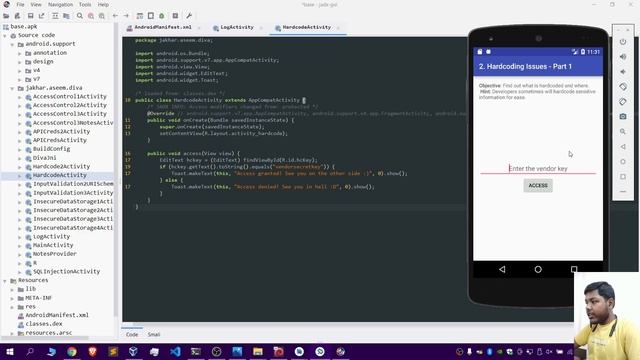Collapse the Source code tree node
The image size is (640, 360).
point(5,36)
